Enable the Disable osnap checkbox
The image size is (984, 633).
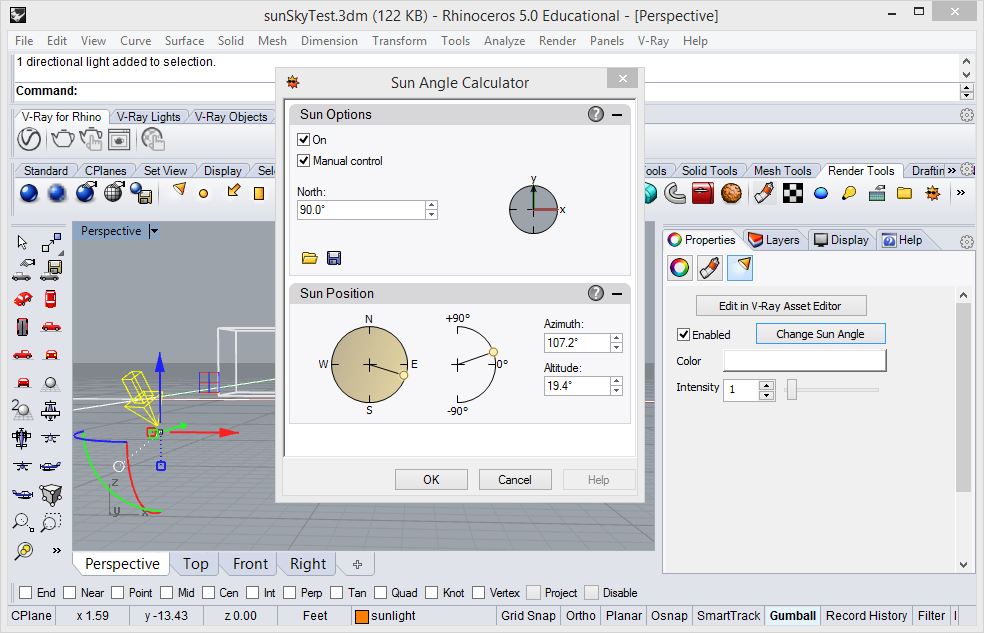[x=591, y=593]
